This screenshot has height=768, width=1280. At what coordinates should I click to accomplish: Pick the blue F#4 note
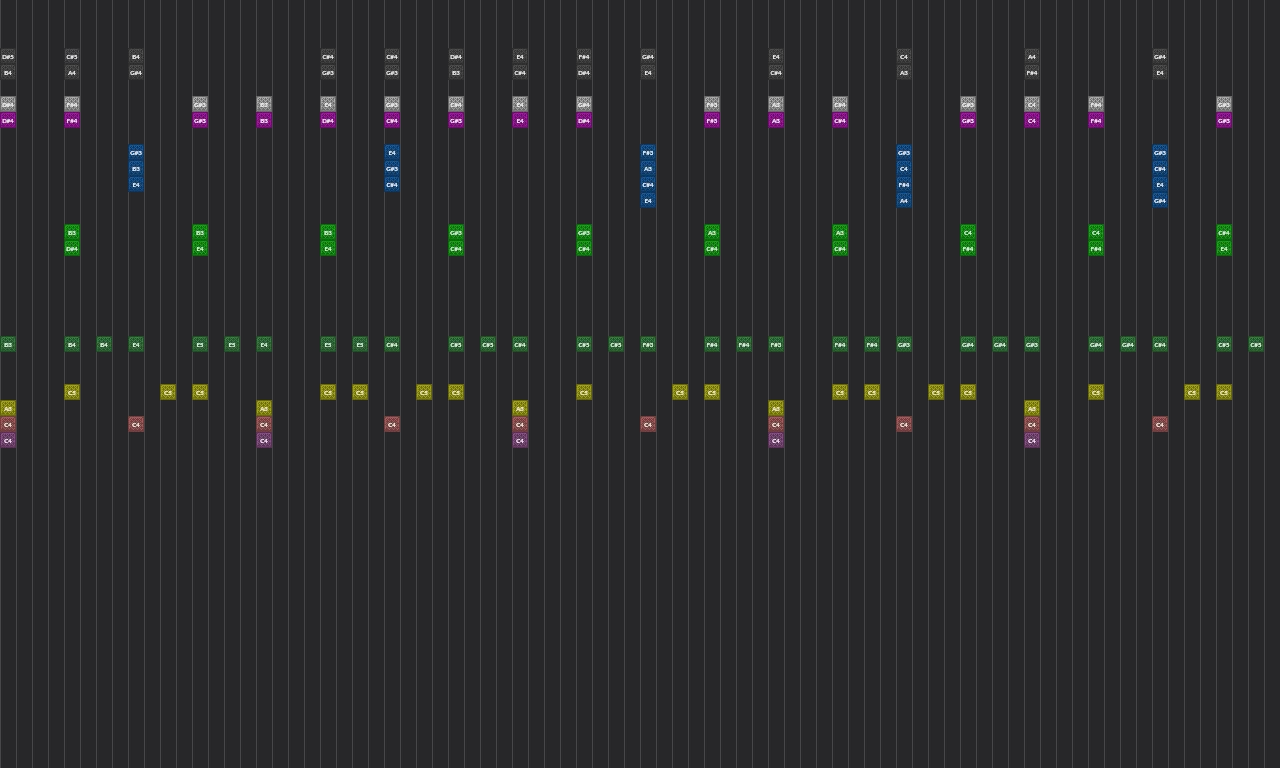904,185
